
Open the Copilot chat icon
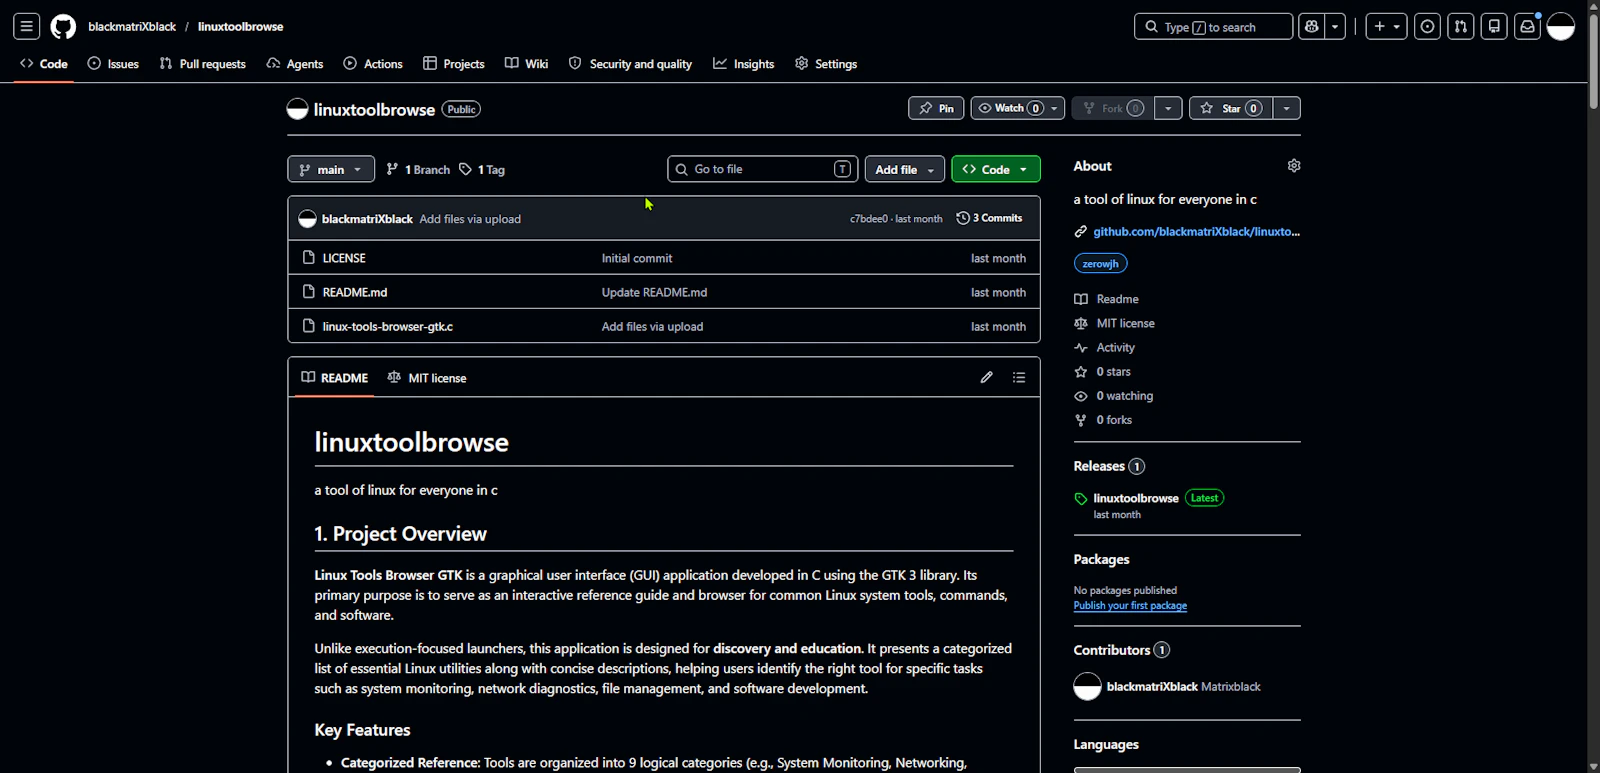coord(1312,27)
